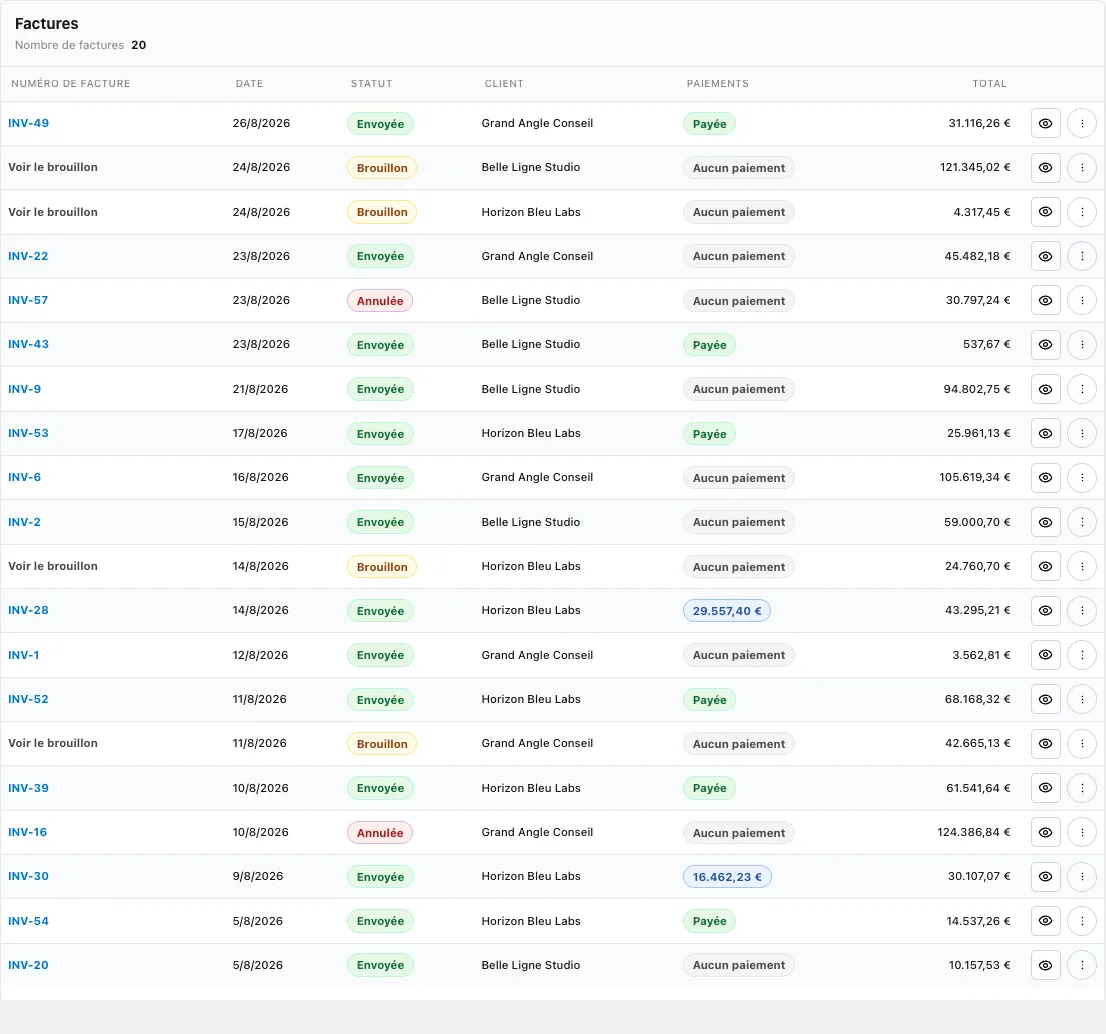1106x1034 pixels.
Task: Open the three-dot menu for INV-49
Action: pos(1082,123)
